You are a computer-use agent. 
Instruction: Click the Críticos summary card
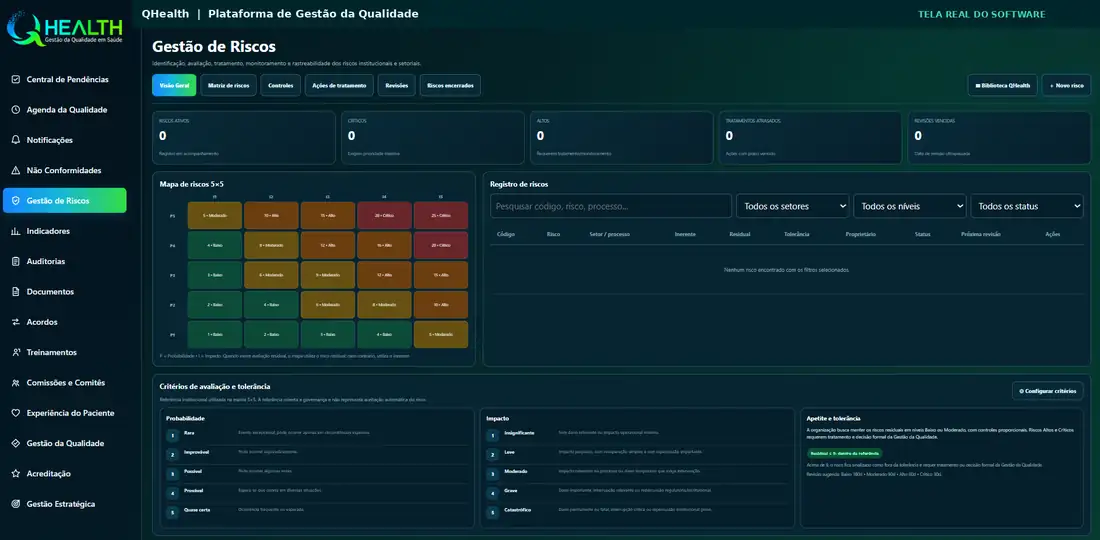coord(433,137)
